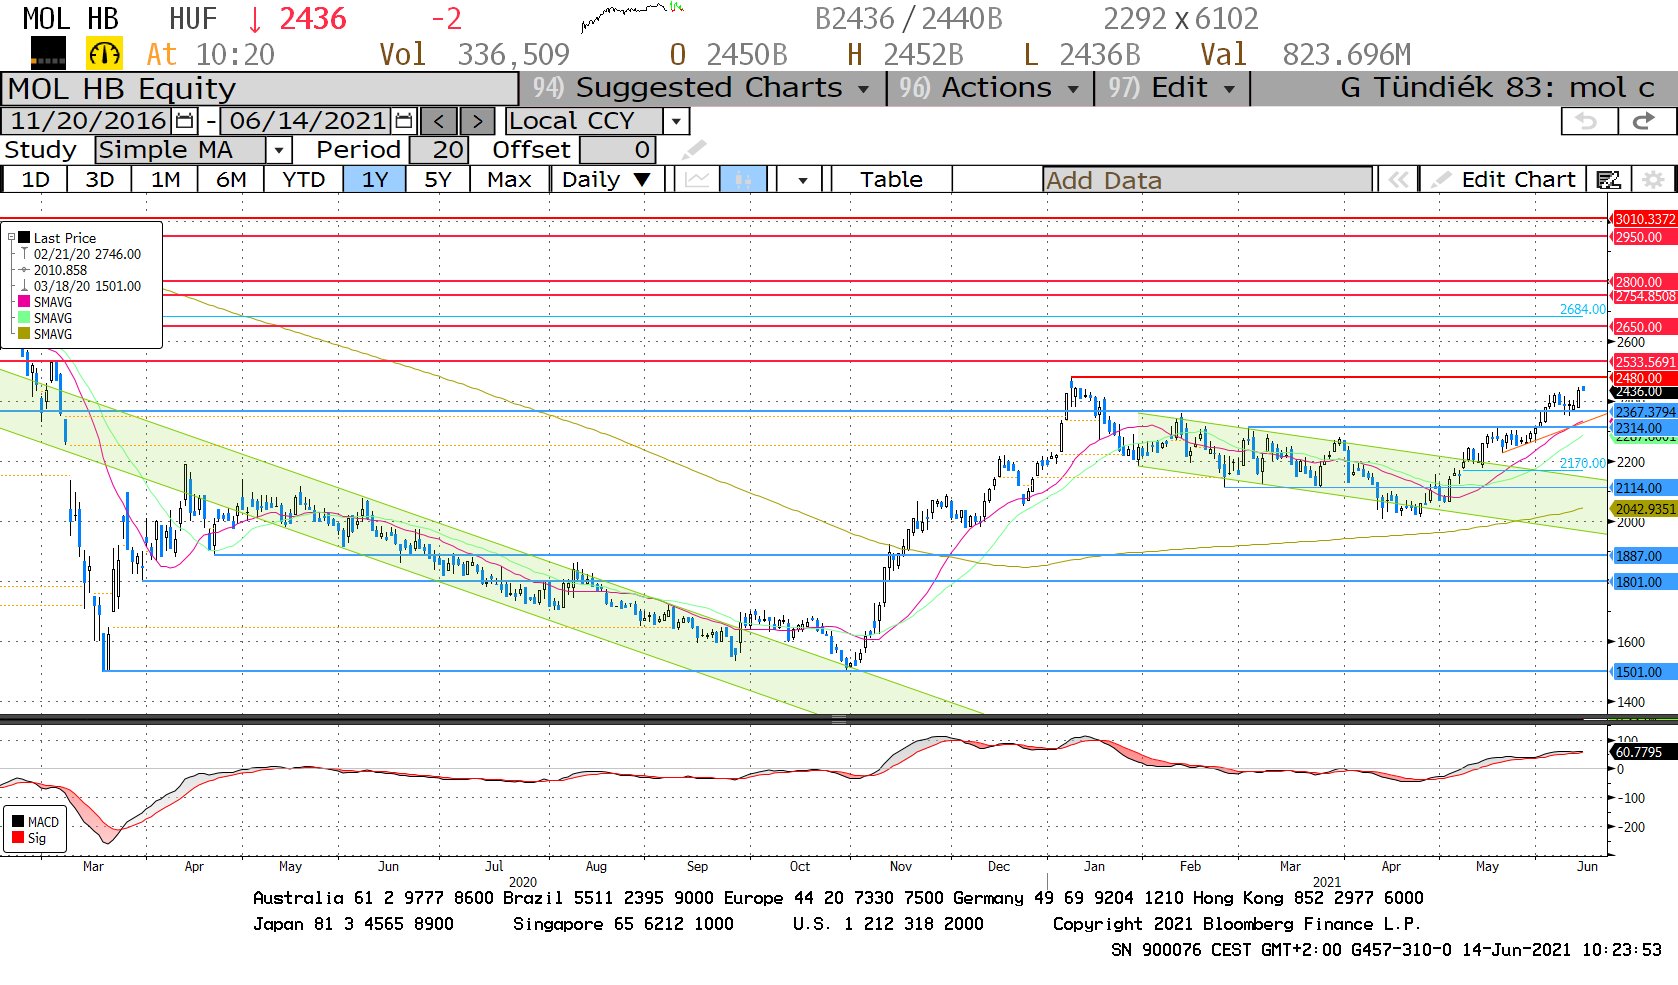The image size is (1678, 985).
Task: Click the redo arrow button
Action: point(1643,121)
